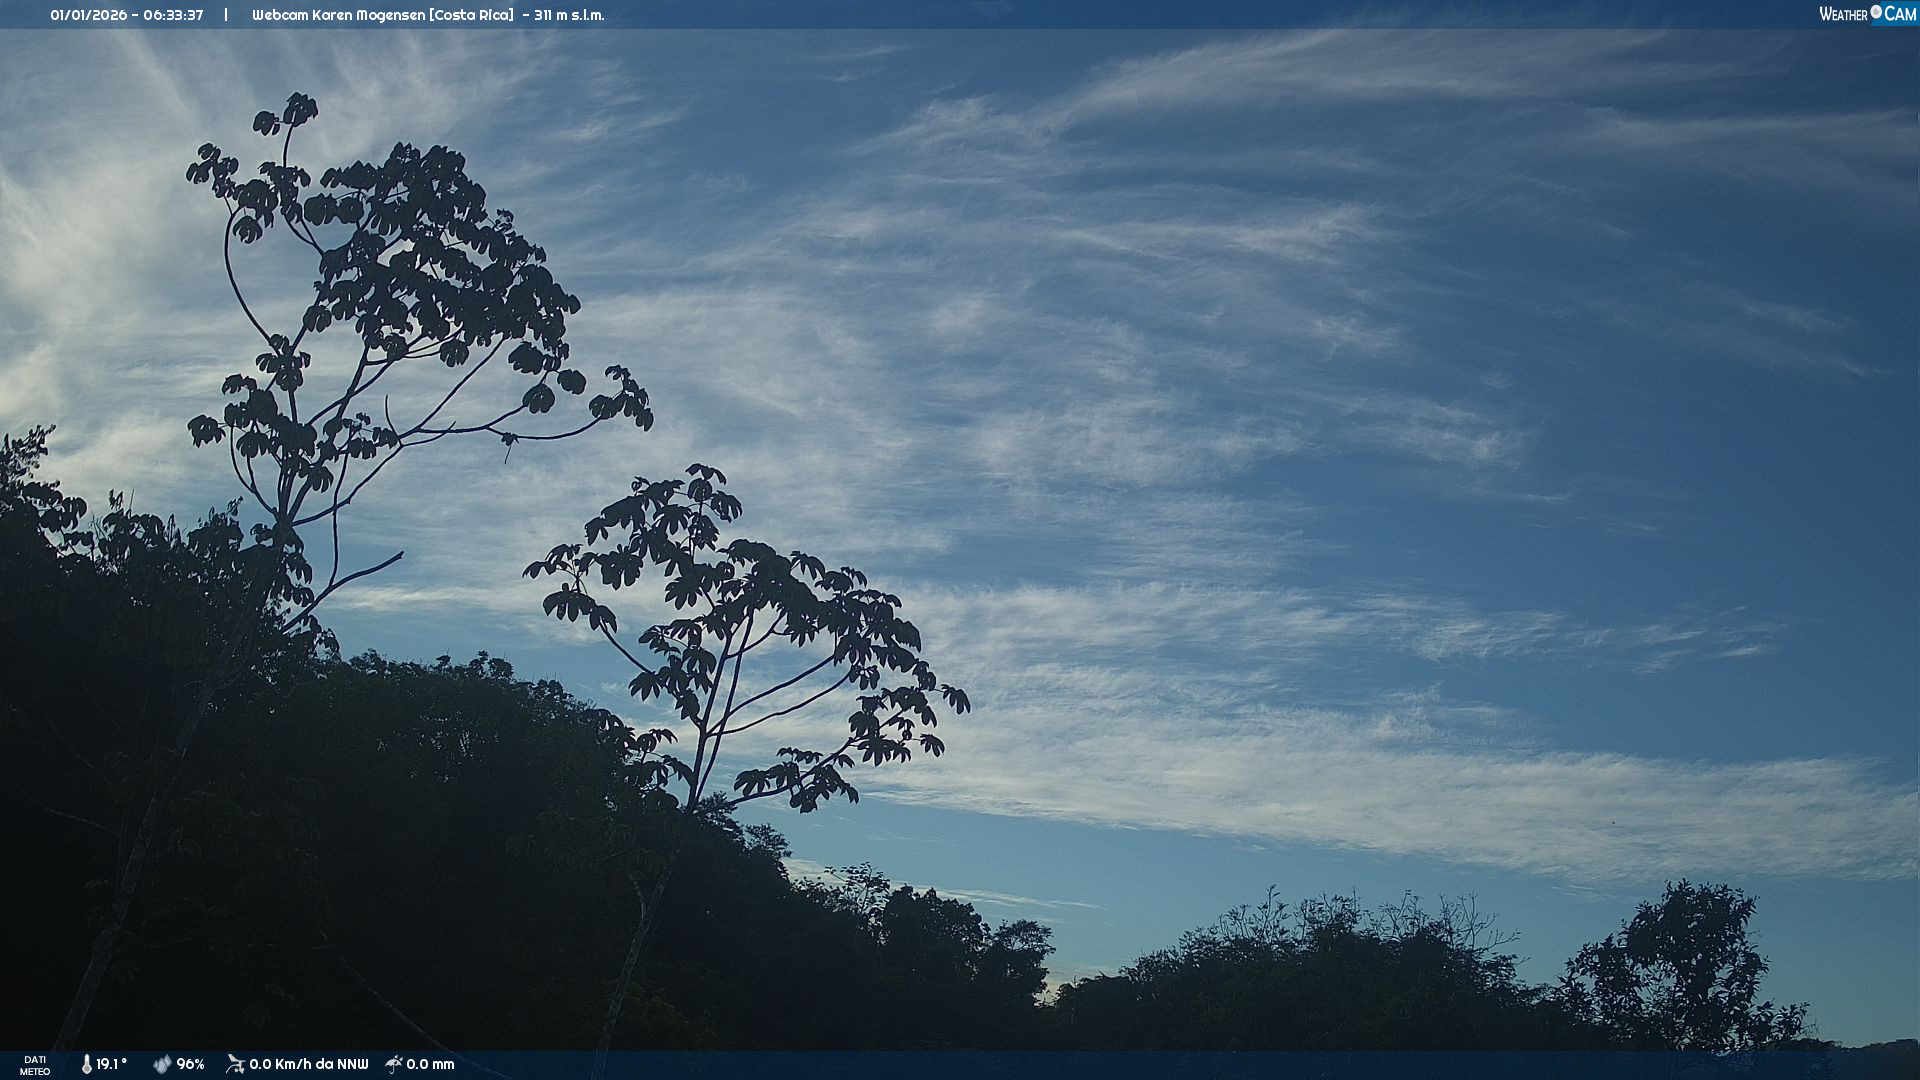
Task: Click the [Costa Rica] location text
Action: 471,15
